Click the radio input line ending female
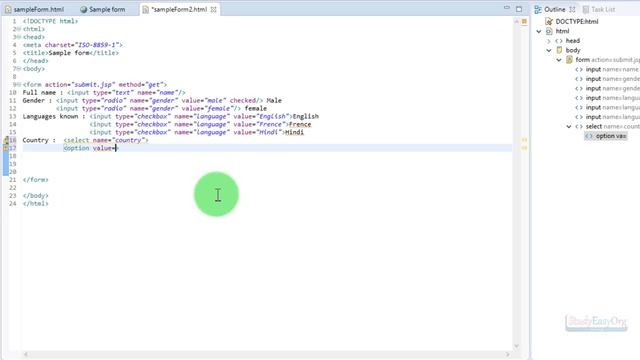This screenshot has height=360, width=640. (162, 108)
